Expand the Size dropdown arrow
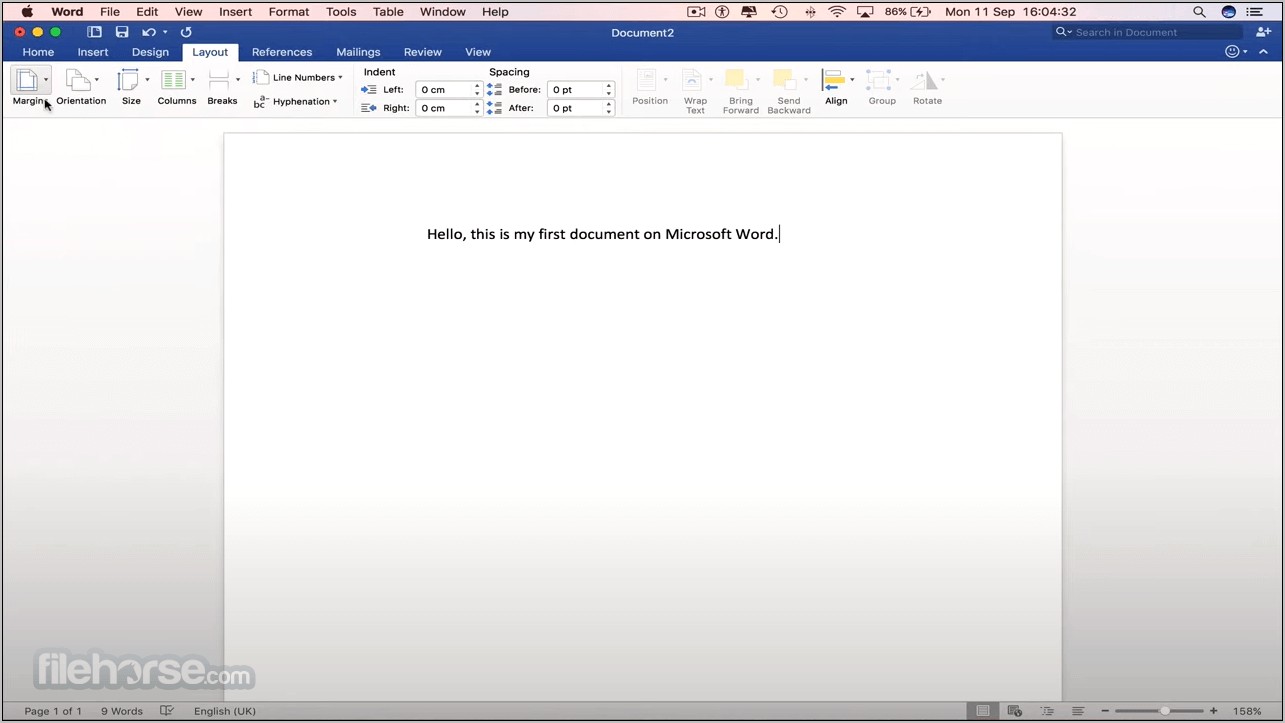 (x=147, y=80)
